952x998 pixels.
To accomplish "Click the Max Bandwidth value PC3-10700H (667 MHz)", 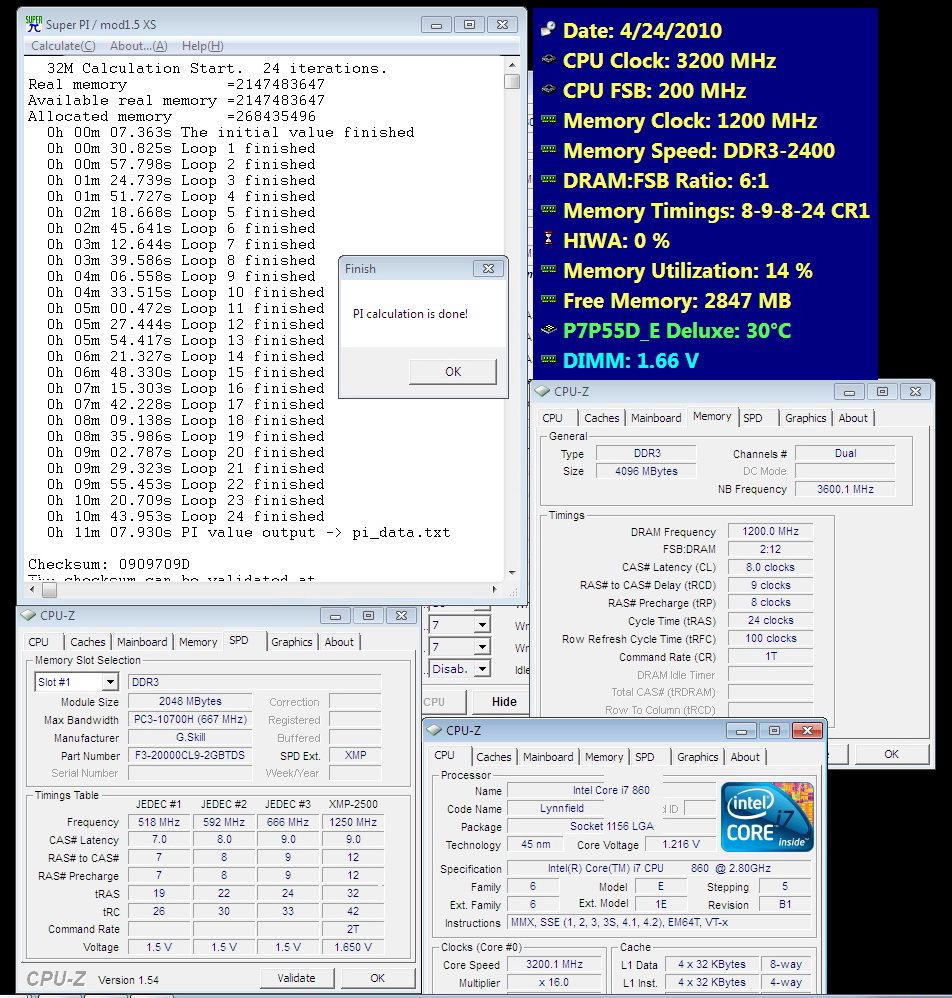I will [x=190, y=720].
